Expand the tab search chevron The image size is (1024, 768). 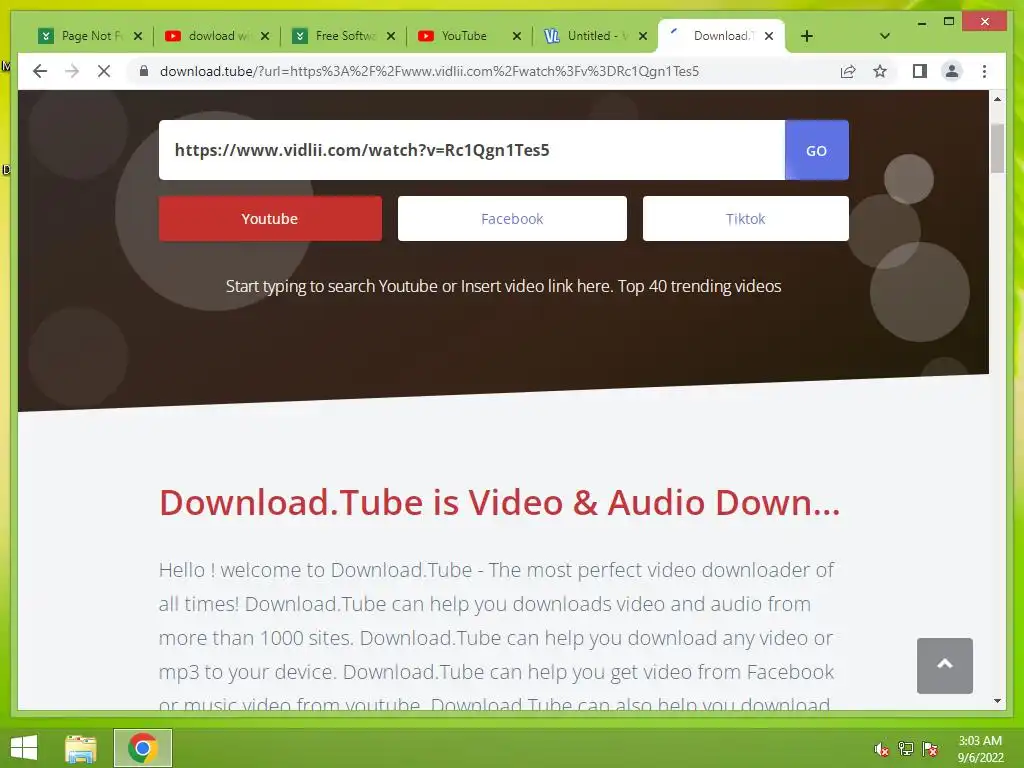coord(885,36)
